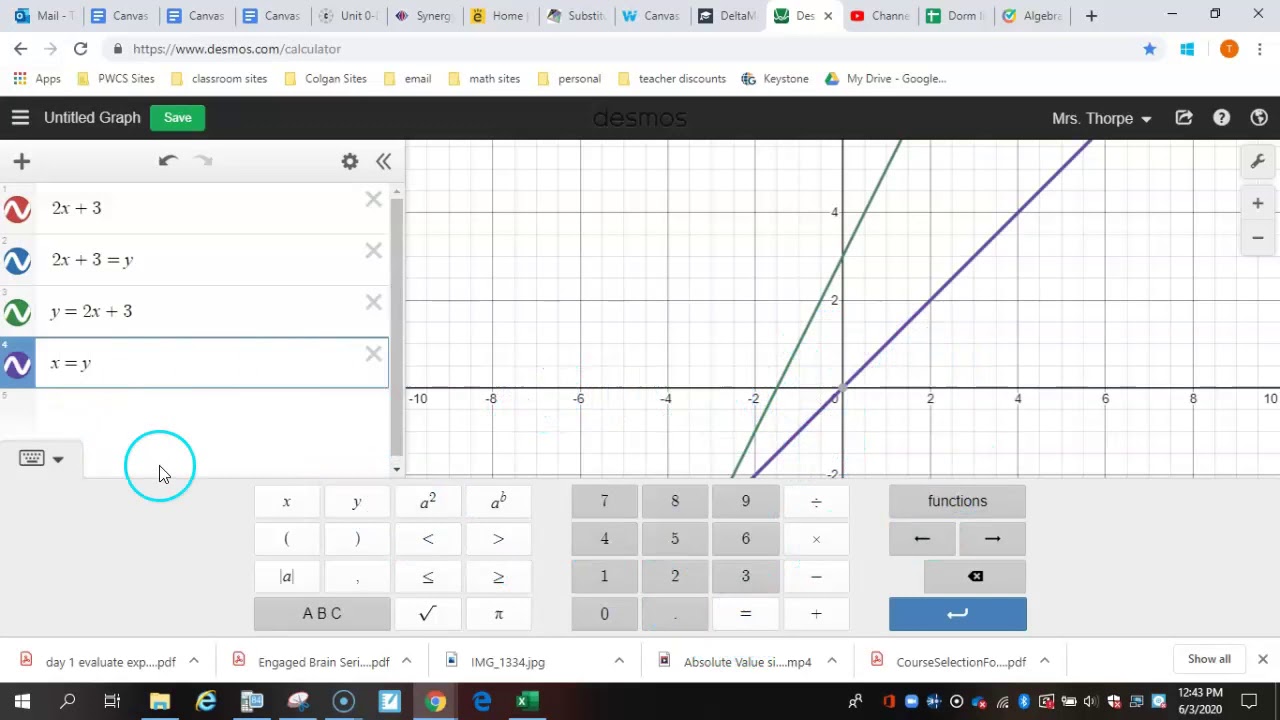This screenshot has height=720, width=1280.
Task: Open the Desmos hamburger menu
Action: (20, 118)
